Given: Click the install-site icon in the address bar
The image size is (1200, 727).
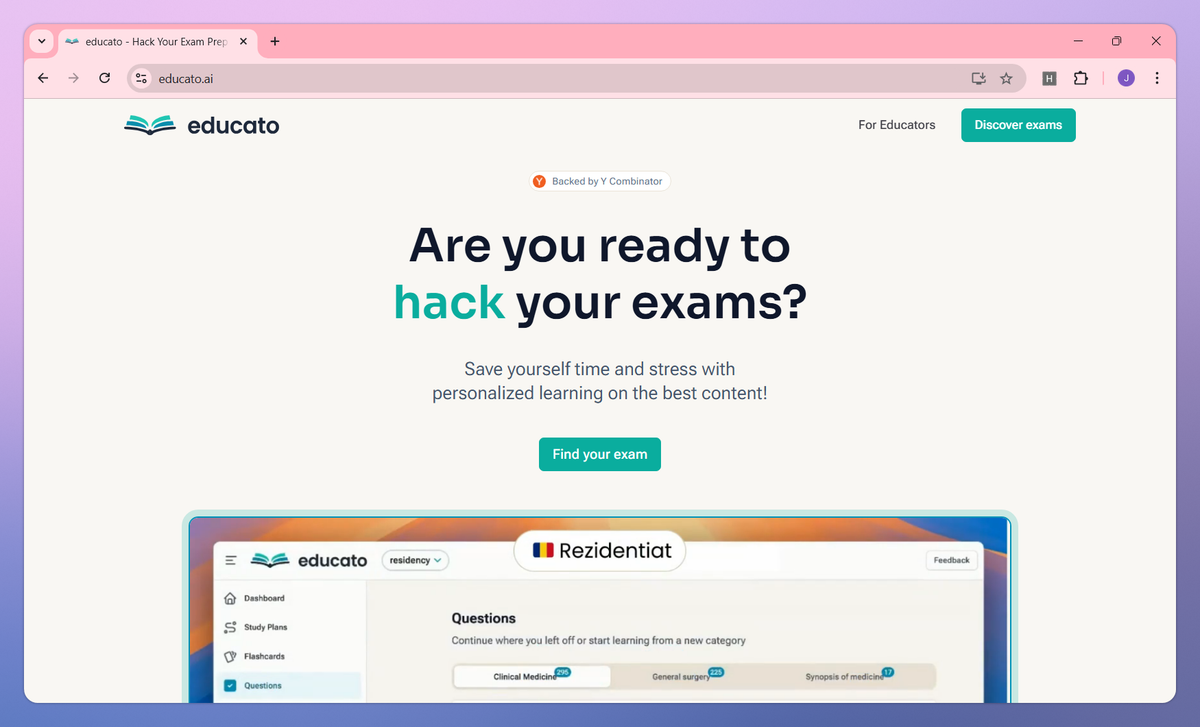Looking at the screenshot, I should [978, 78].
